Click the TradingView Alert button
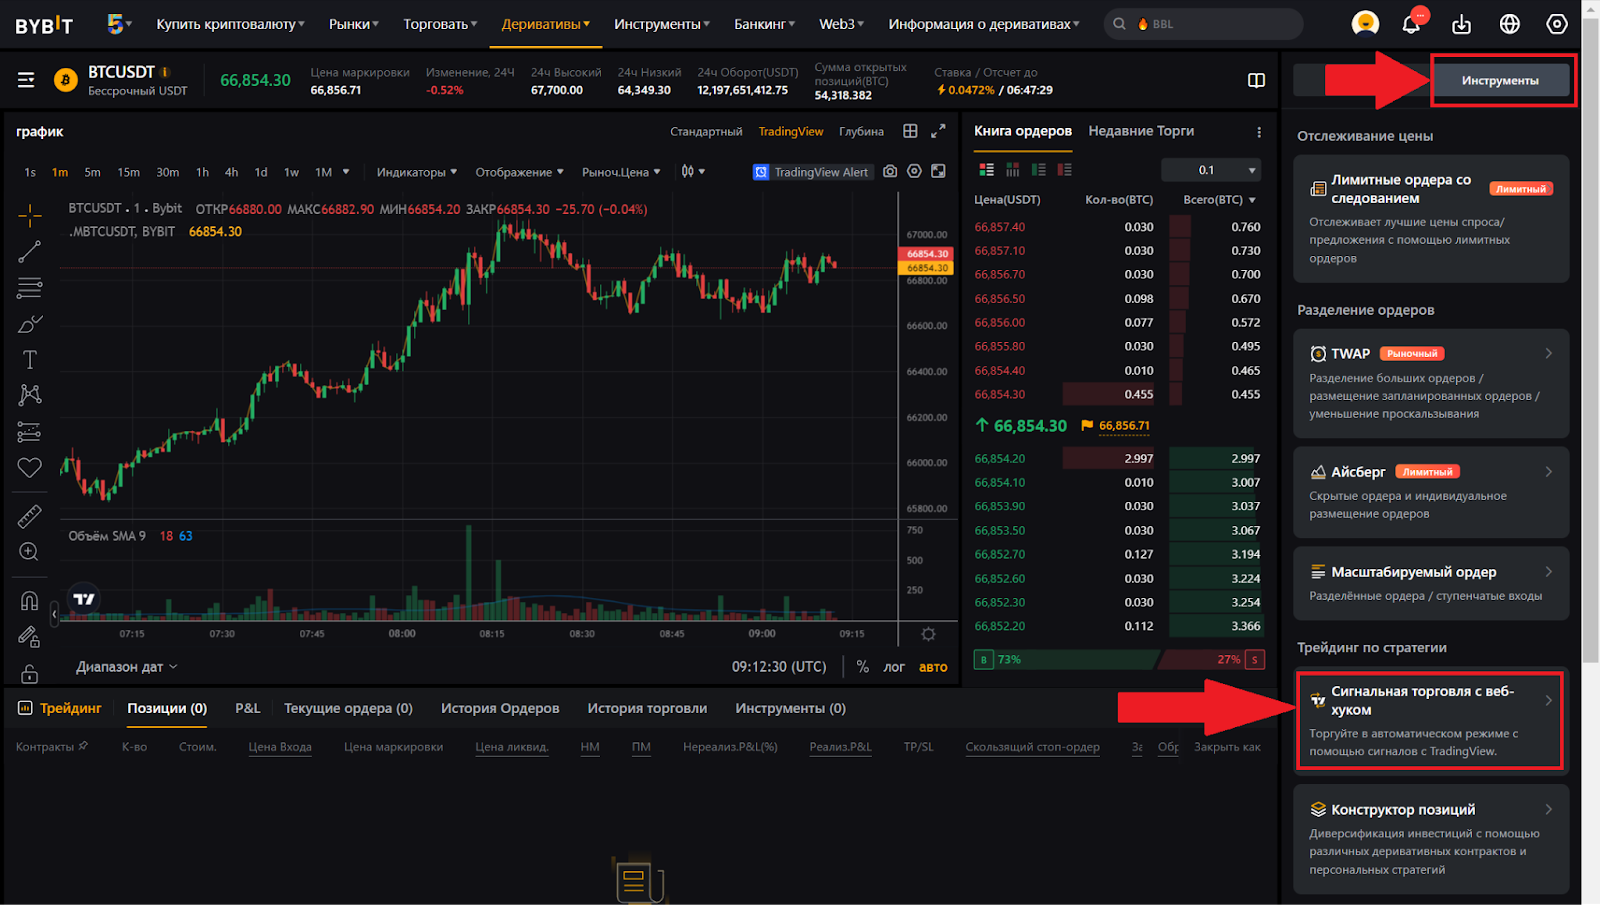 [811, 172]
